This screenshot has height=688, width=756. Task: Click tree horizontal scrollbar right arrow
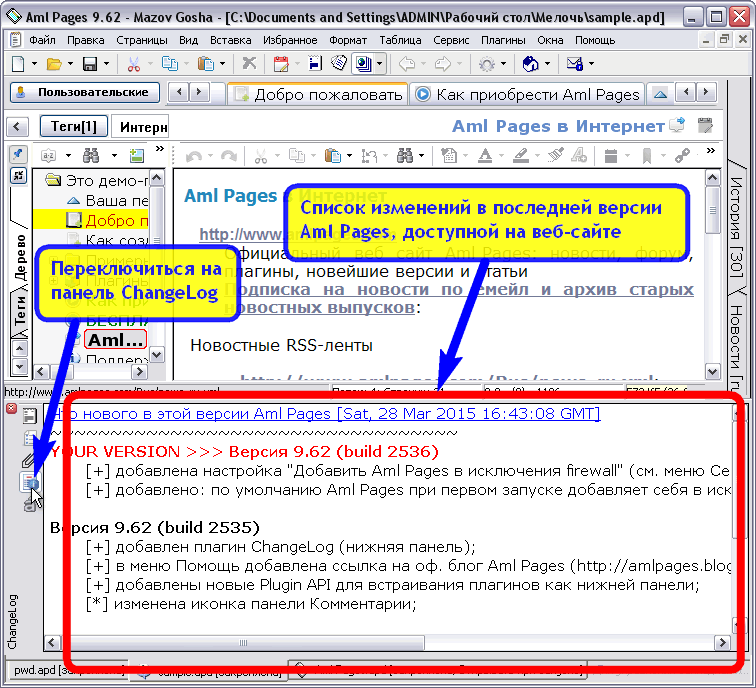coord(139,372)
